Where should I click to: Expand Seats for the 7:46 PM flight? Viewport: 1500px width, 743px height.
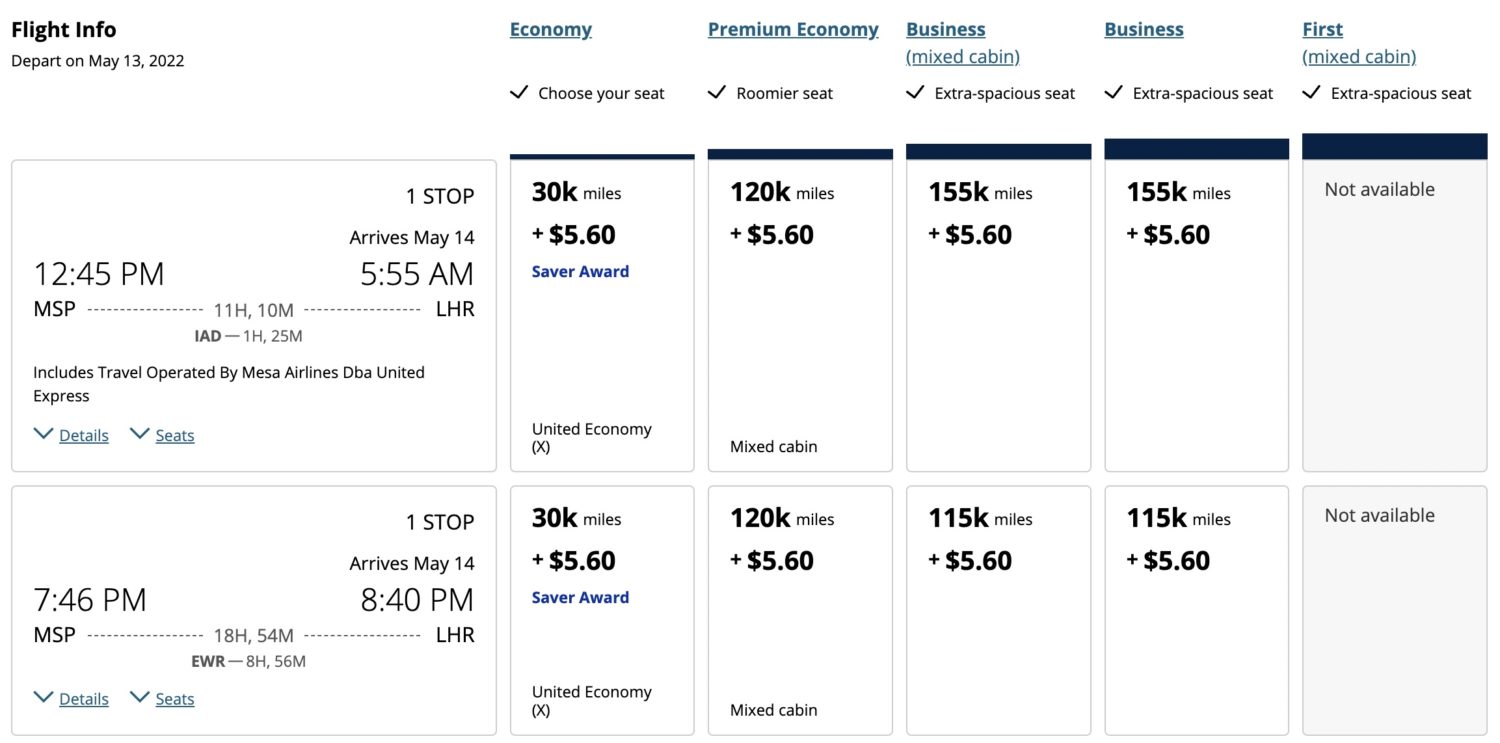click(174, 698)
